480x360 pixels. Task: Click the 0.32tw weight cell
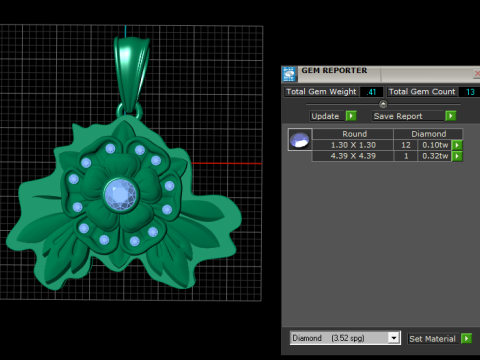click(435, 156)
